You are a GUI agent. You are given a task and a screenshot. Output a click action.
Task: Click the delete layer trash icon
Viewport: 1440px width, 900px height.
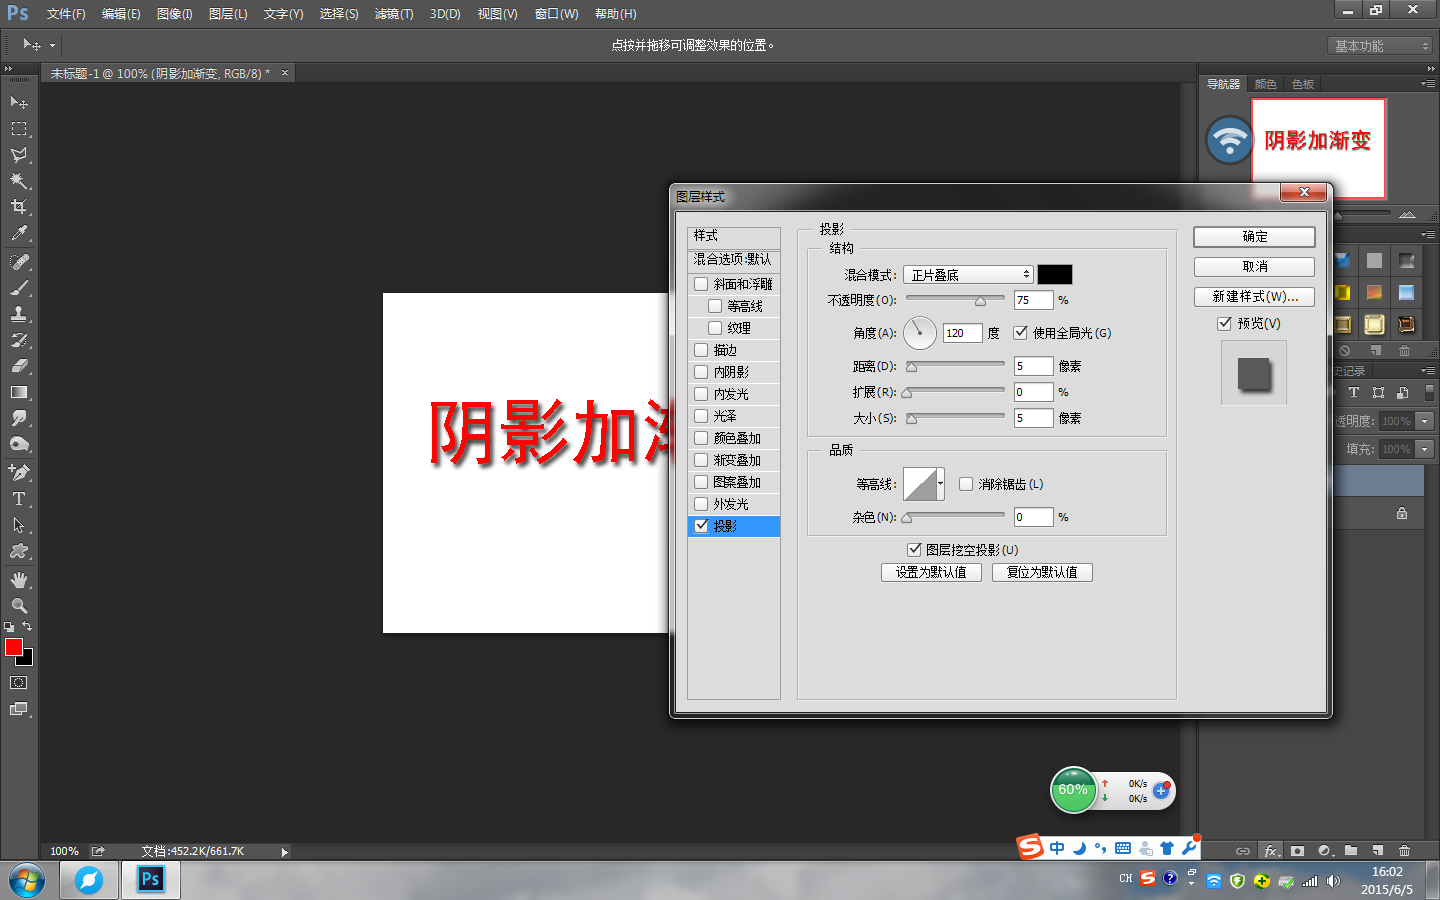(x=1404, y=851)
